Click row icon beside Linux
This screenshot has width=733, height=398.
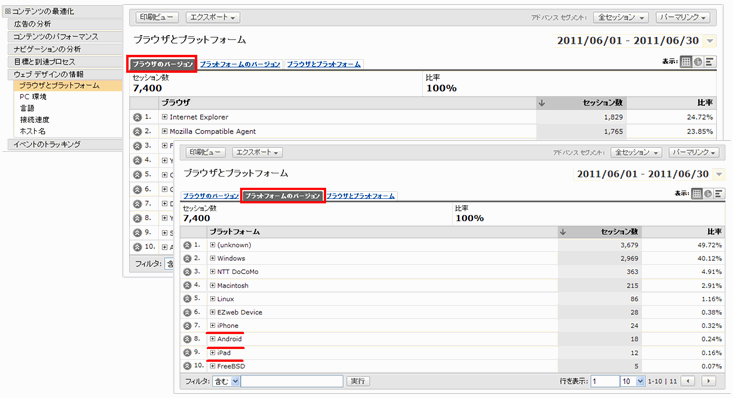[x=187, y=299]
